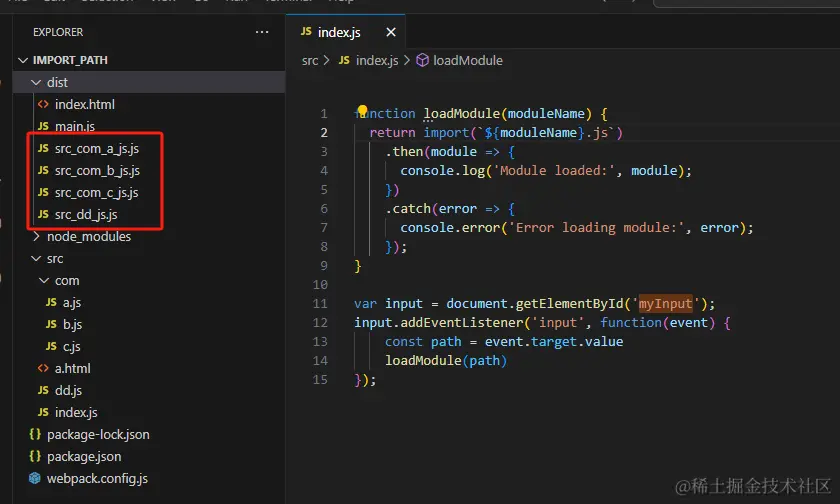Screen dimensions: 840x504
Task: Click braces icon beside package-lock.json
Action: coord(35,434)
